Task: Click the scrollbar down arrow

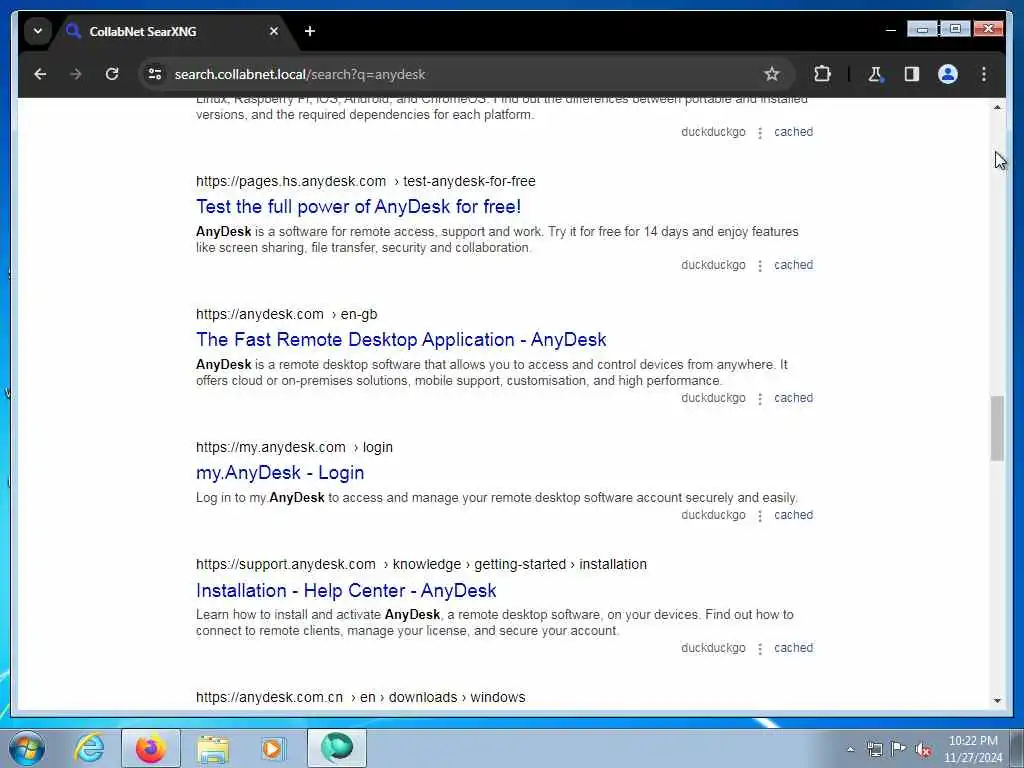Action: click(997, 700)
